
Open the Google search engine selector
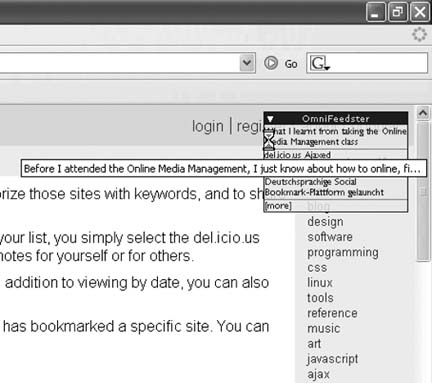pos(320,63)
